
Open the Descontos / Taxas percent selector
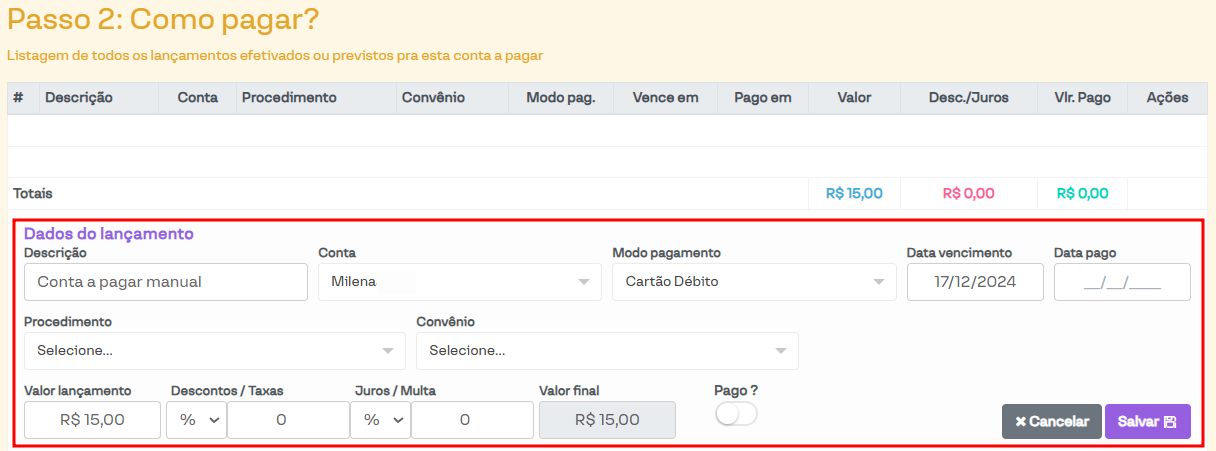[198, 421]
